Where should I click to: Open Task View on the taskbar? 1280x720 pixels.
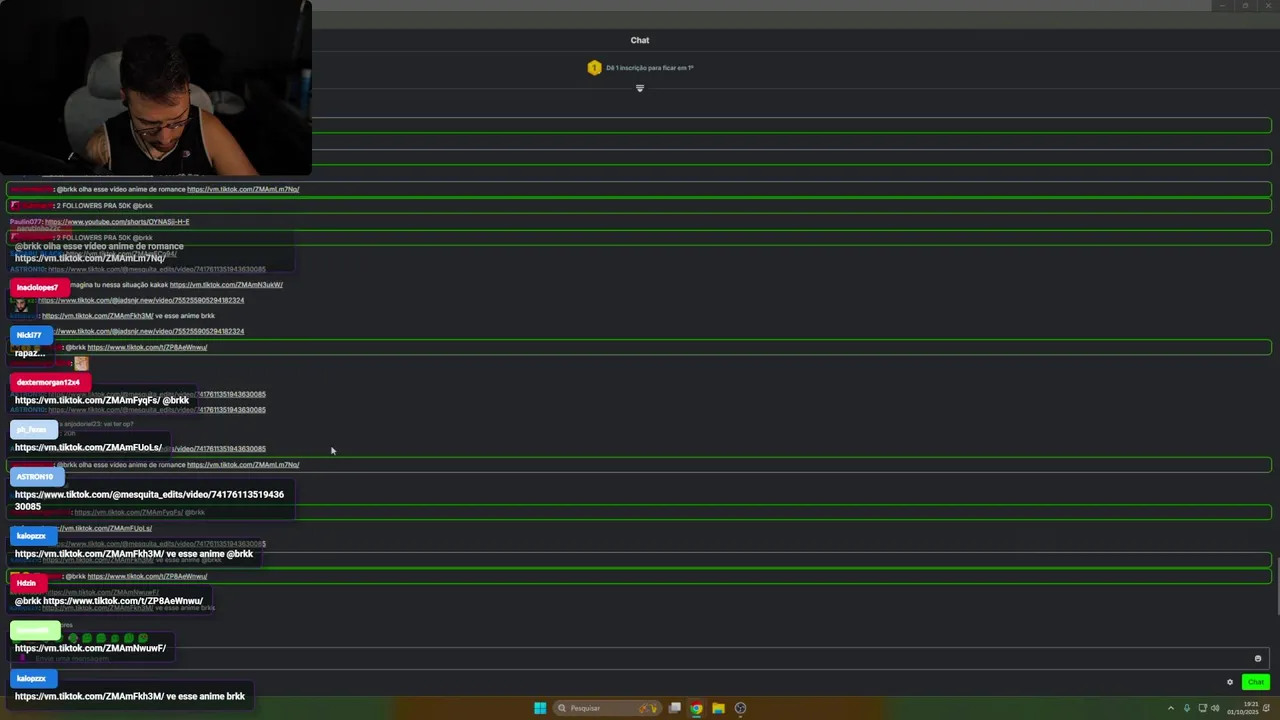(x=675, y=708)
